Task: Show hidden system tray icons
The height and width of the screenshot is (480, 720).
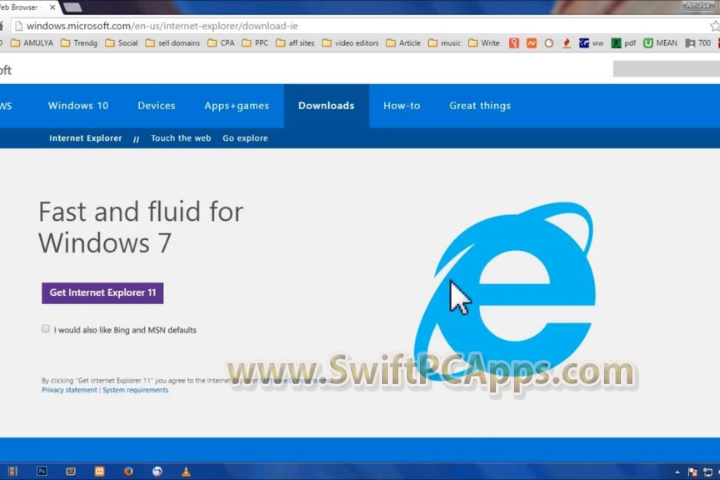Action: (677, 472)
